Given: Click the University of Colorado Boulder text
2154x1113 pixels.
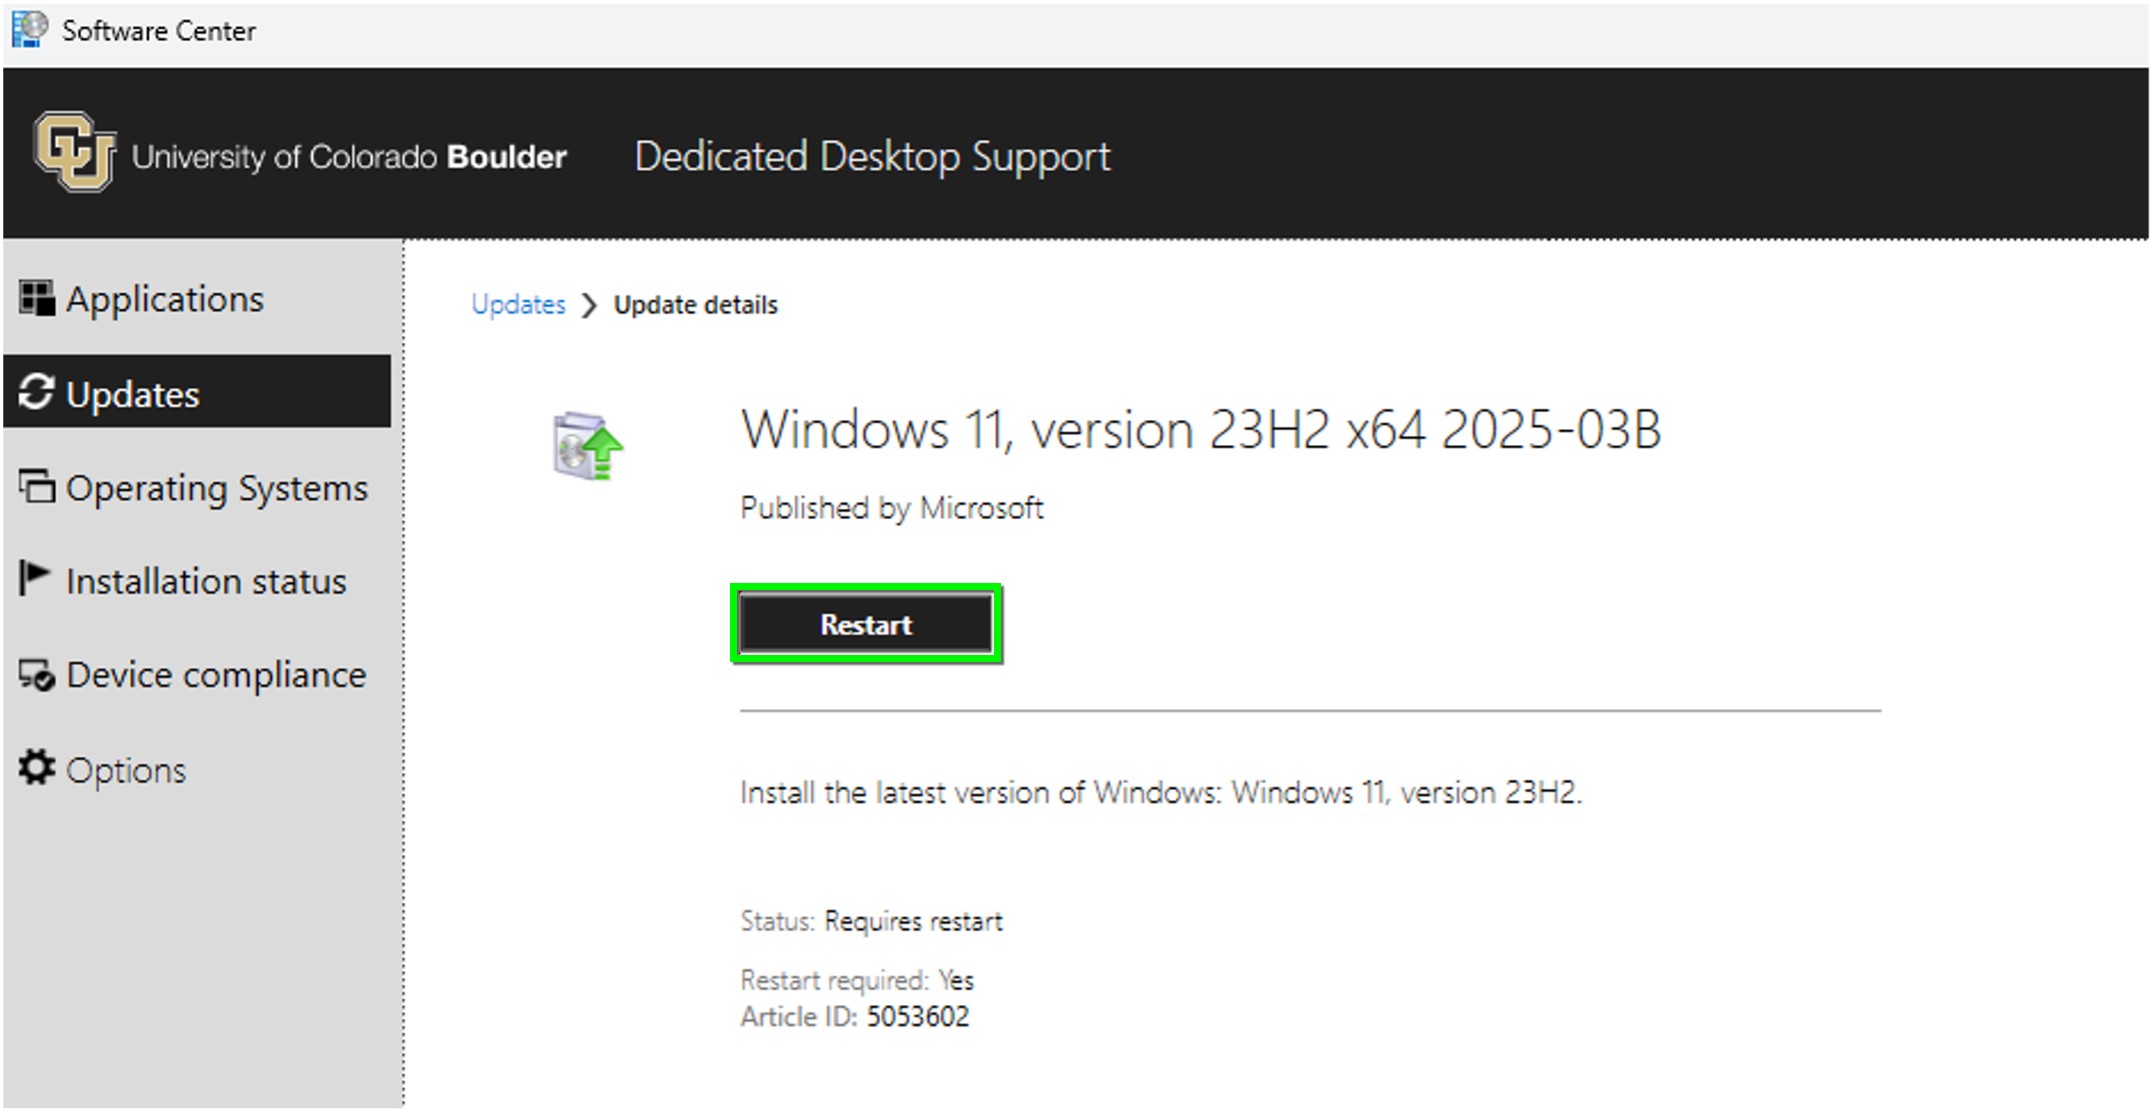Looking at the screenshot, I should pyautogui.click(x=349, y=157).
